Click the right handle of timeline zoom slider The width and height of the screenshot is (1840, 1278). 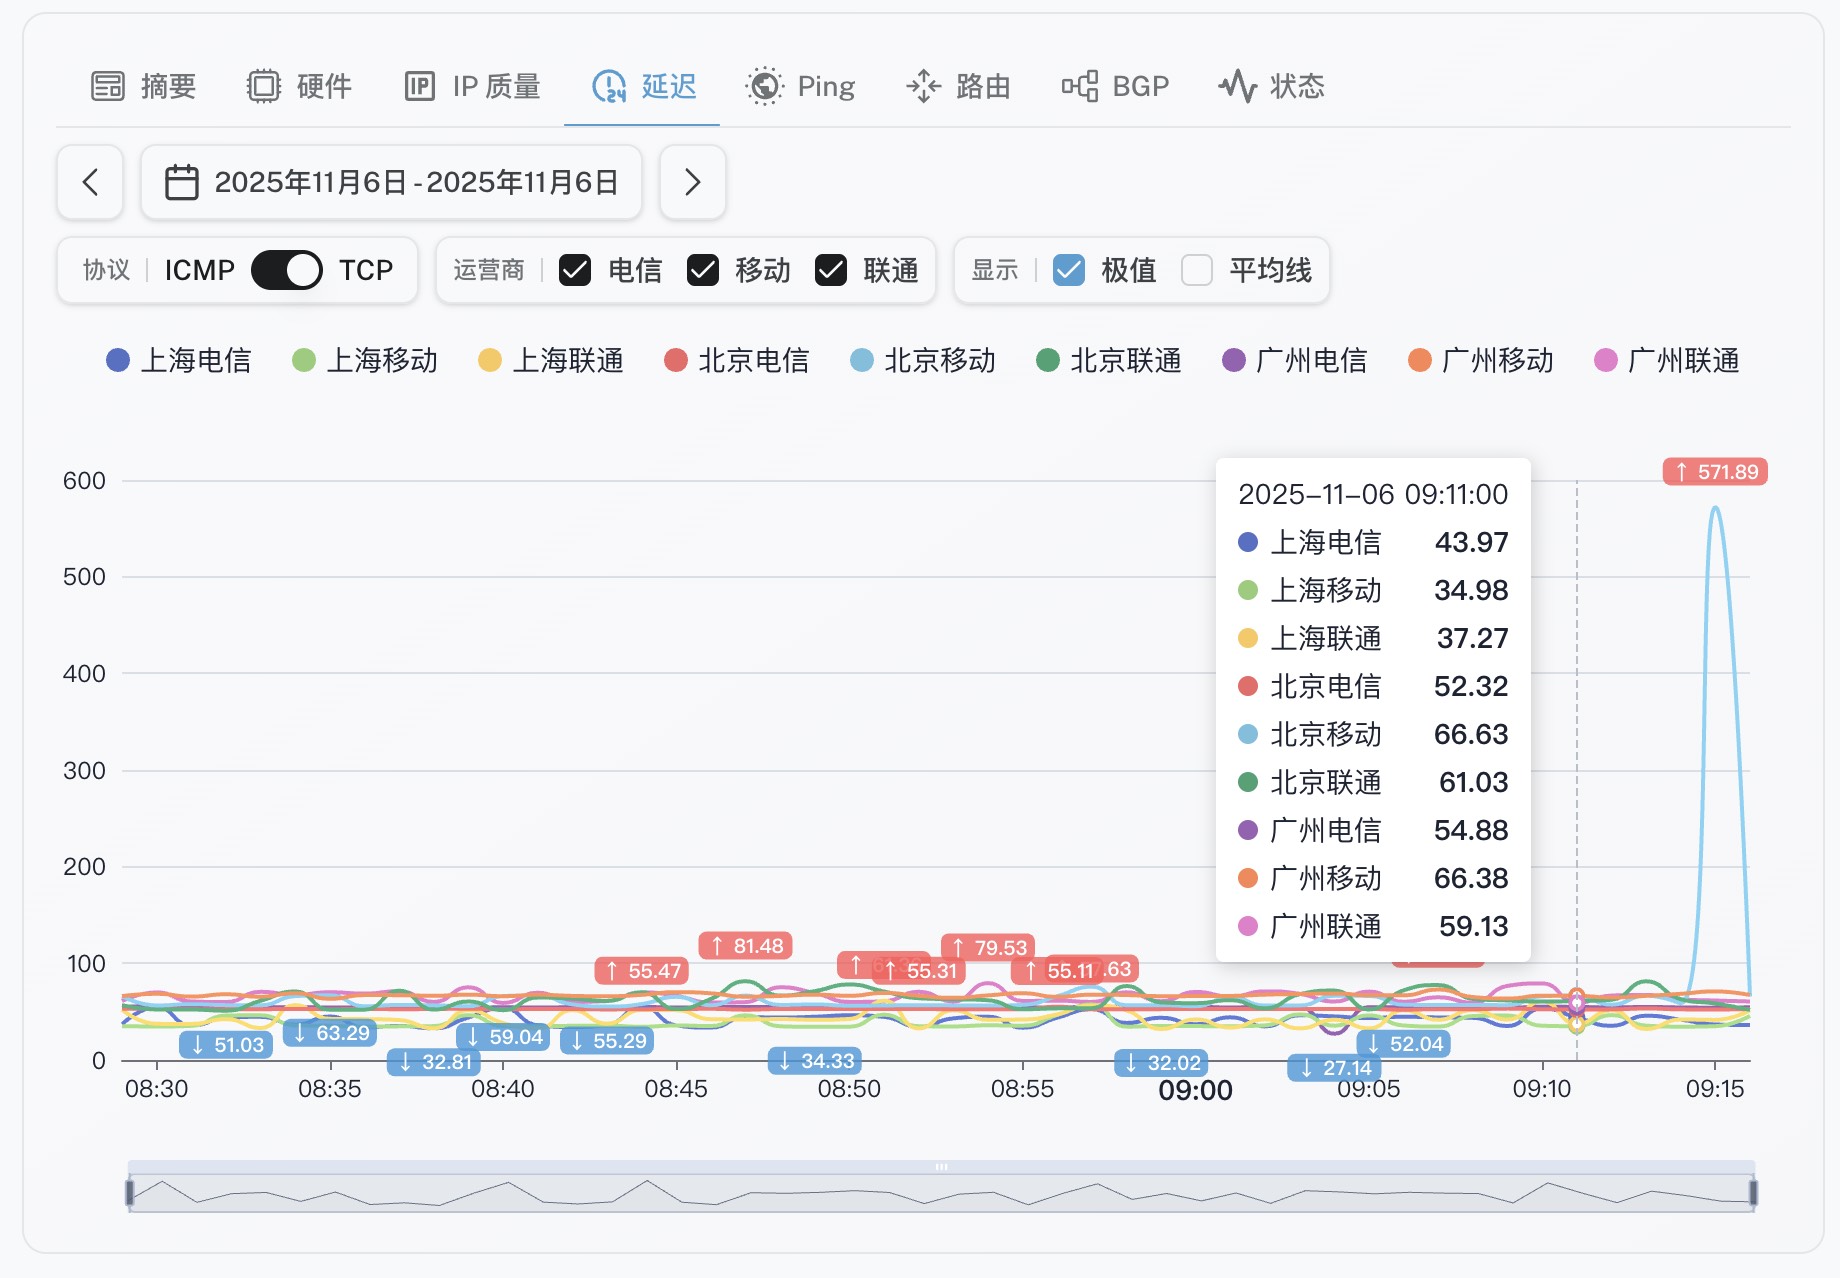[x=1753, y=1192]
